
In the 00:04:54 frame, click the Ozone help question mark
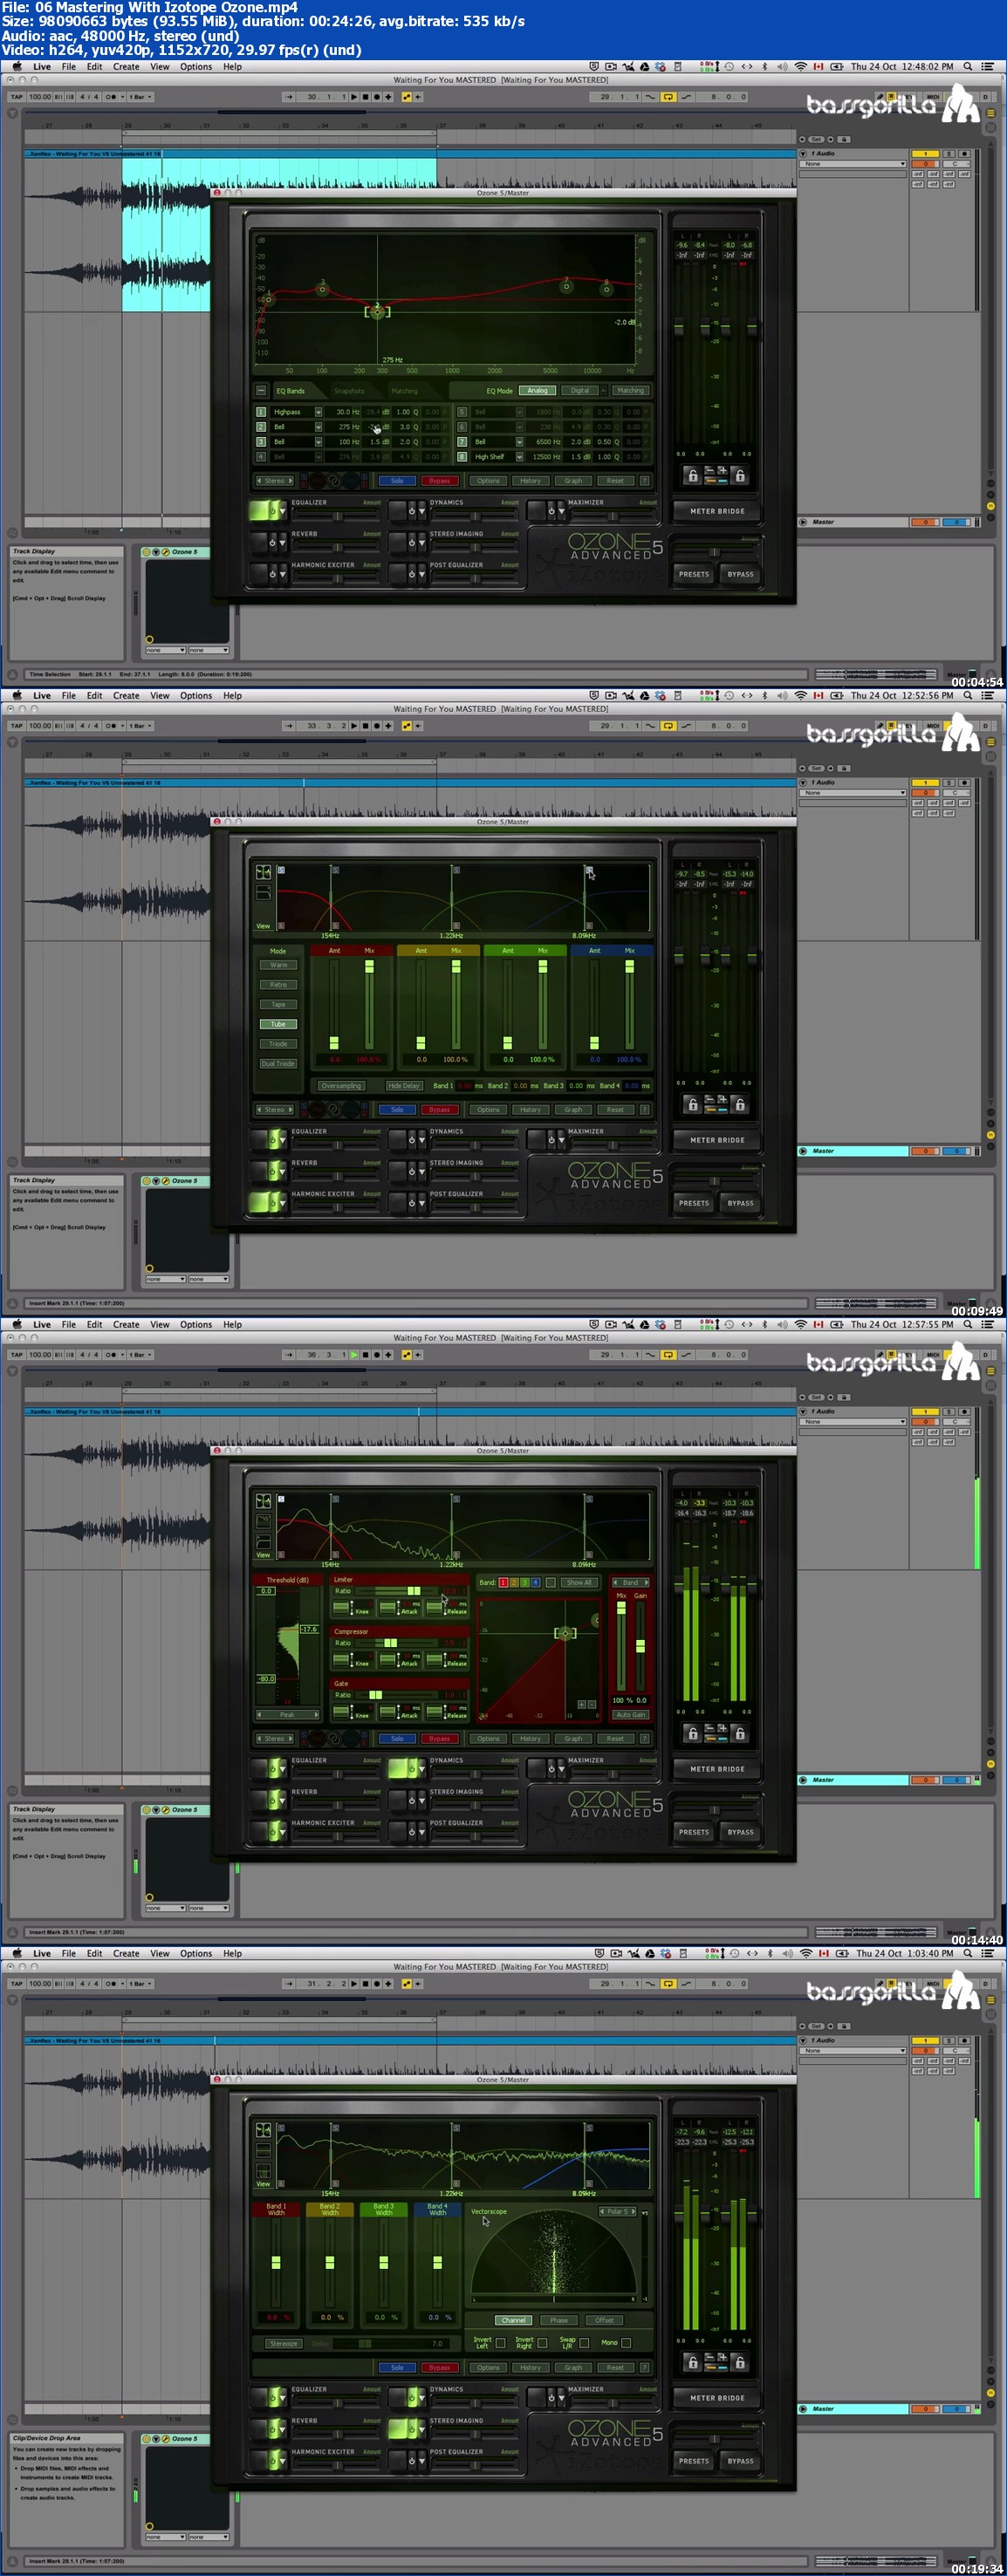point(644,481)
